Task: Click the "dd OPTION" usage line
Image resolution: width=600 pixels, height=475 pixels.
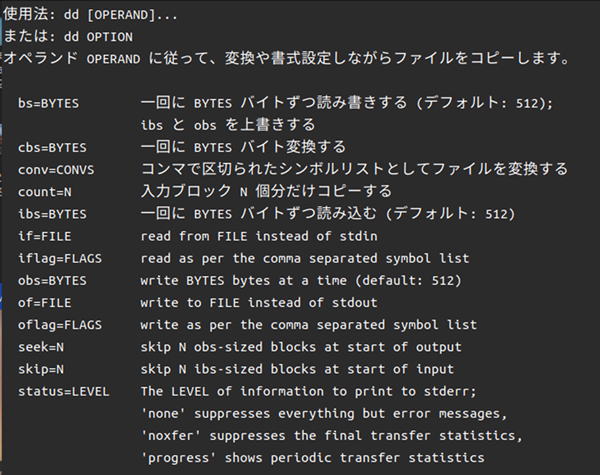Action: tap(97, 36)
